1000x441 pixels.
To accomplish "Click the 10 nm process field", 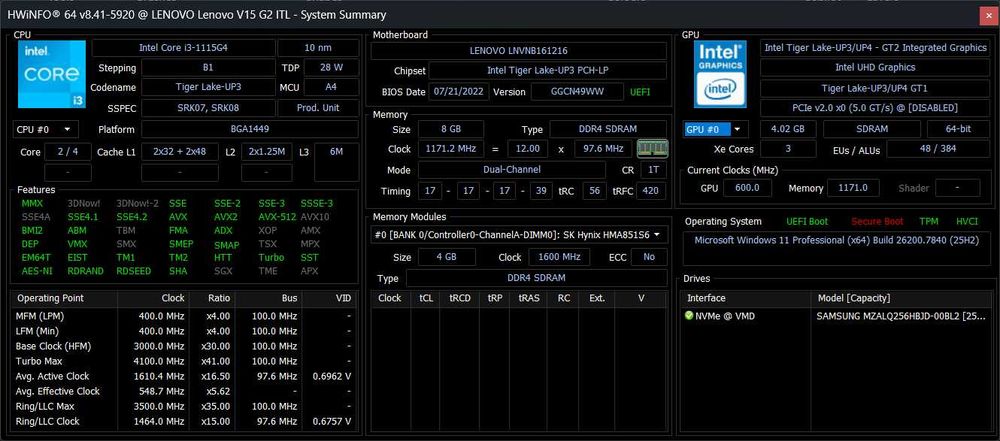I will 318,48.
